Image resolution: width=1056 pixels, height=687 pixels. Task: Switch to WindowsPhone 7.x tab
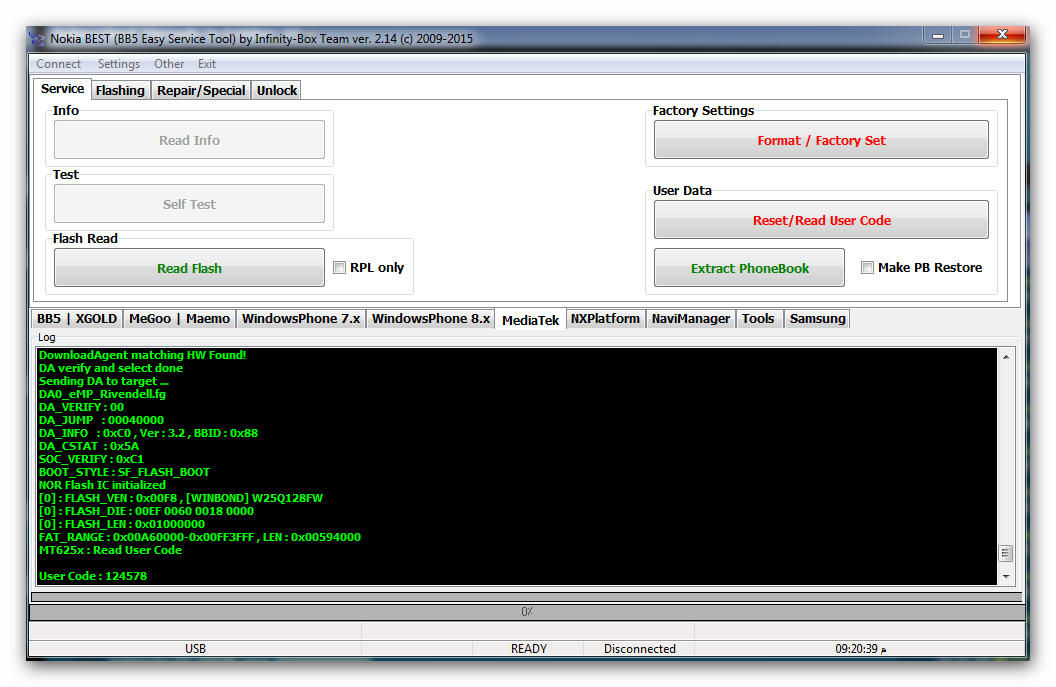click(301, 319)
